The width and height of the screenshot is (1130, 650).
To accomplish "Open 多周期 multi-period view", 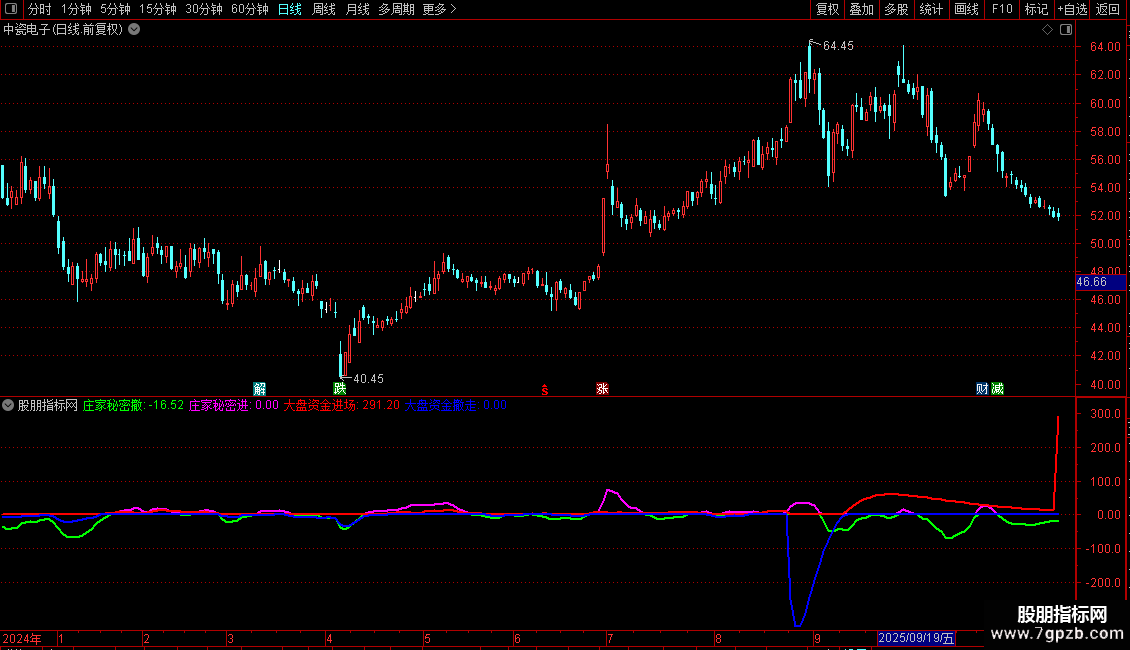I will (x=396, y=9).
